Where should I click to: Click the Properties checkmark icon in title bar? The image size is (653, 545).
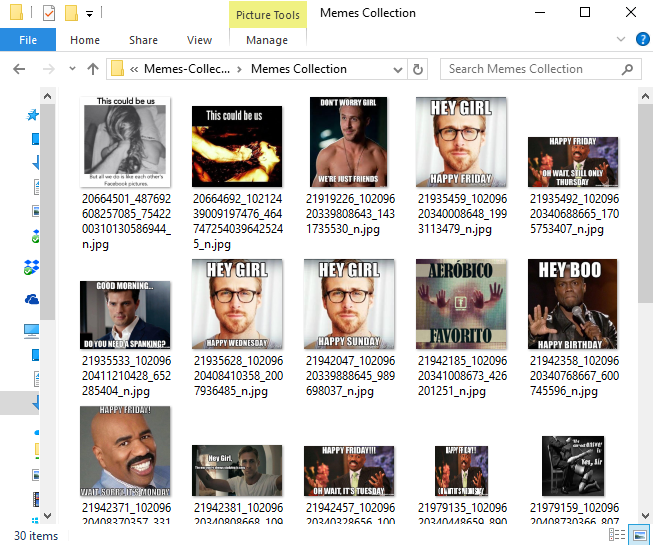point(49,13)
